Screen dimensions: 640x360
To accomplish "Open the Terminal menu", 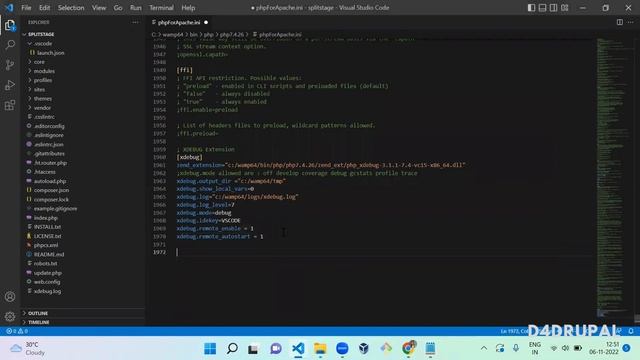I will [x=161, y=8].
